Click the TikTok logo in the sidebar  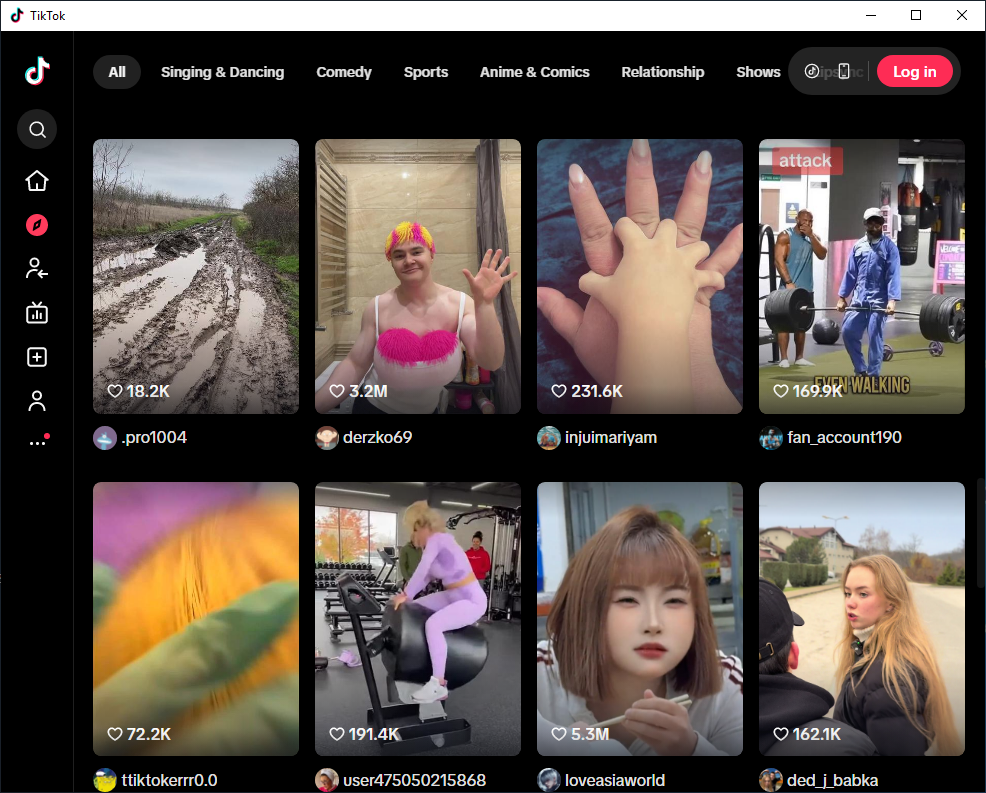click(x=37, y=71)
